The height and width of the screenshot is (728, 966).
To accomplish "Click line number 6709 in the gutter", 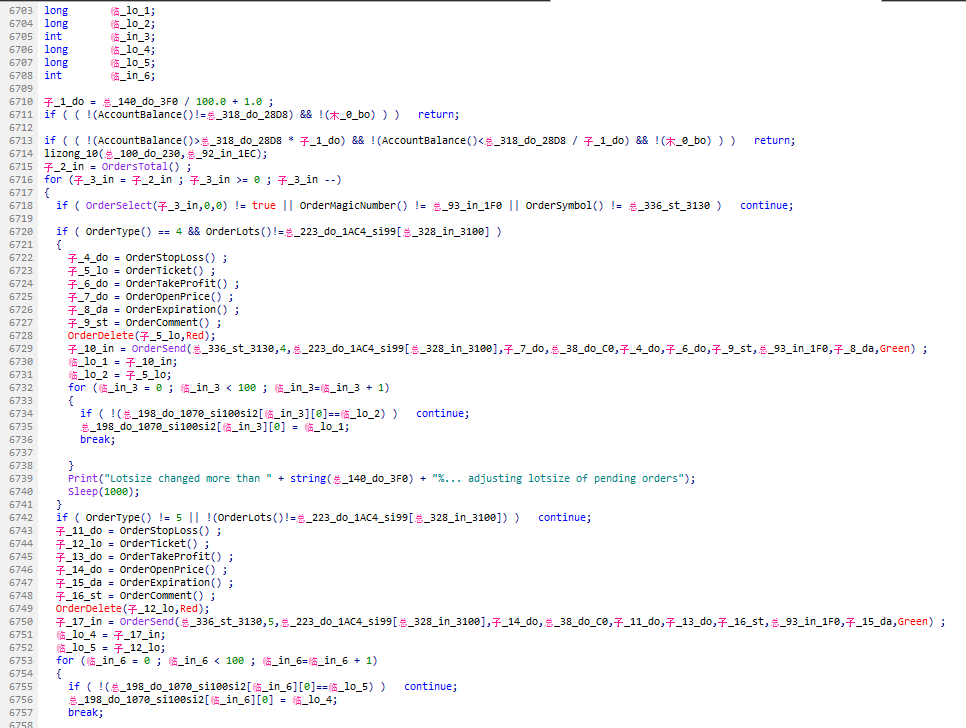I will coord(21,89).
